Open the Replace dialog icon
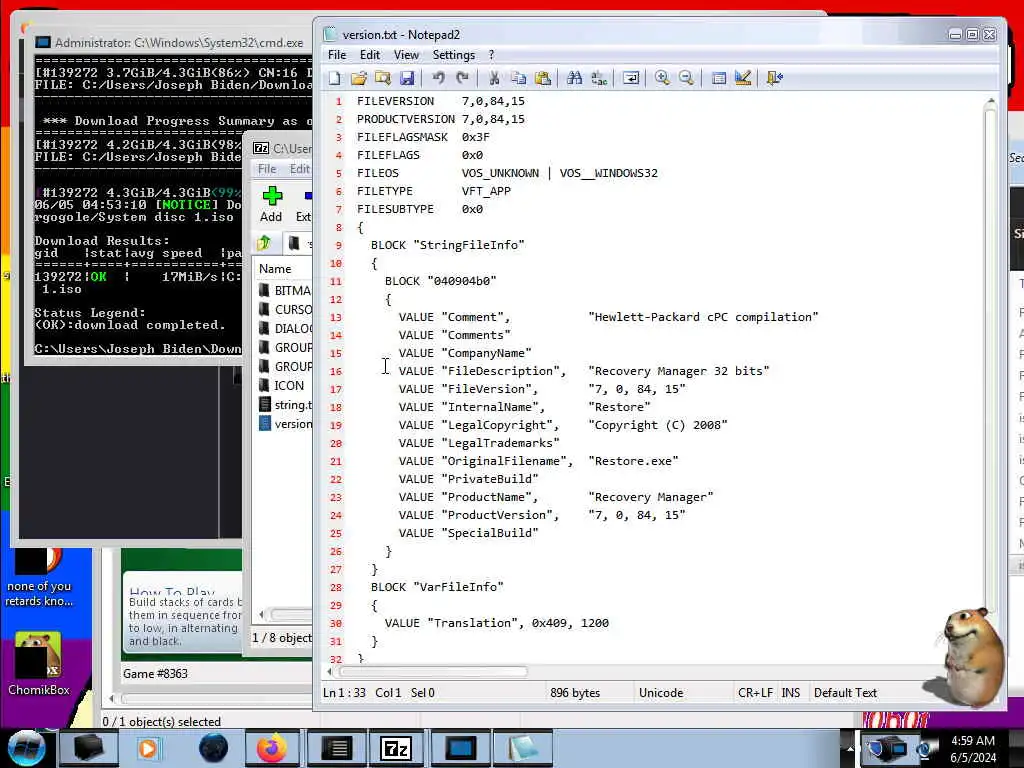1024x768 pixels. pos(599,78)
